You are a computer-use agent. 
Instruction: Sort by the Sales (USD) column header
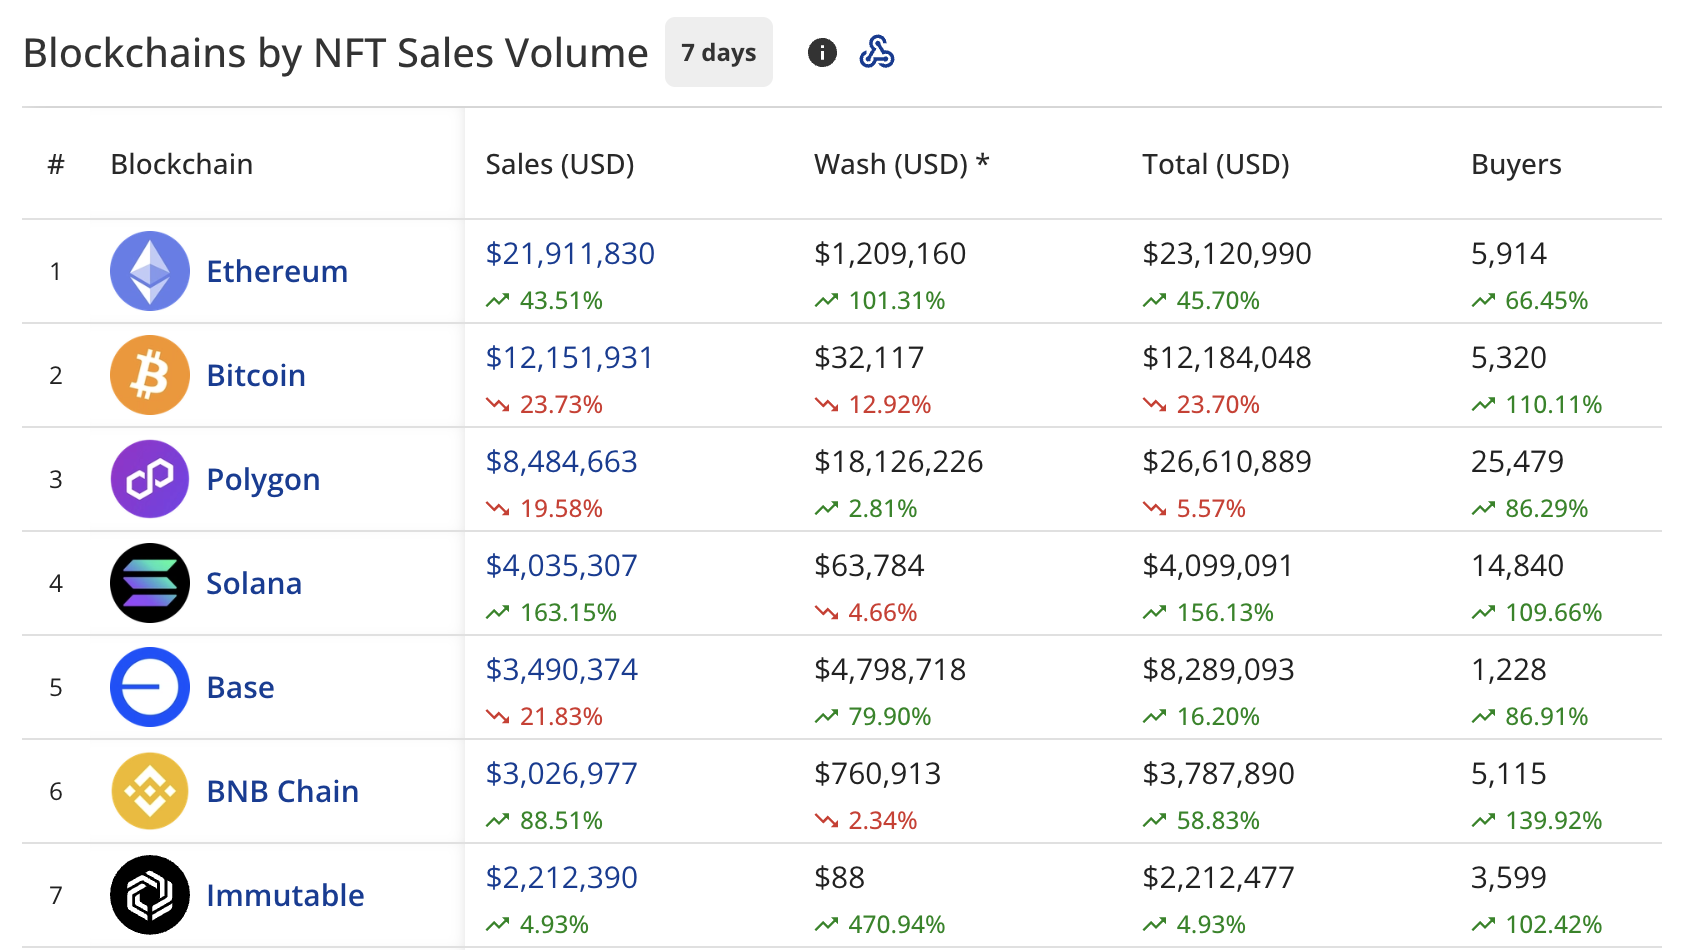(x=560, y=164)
